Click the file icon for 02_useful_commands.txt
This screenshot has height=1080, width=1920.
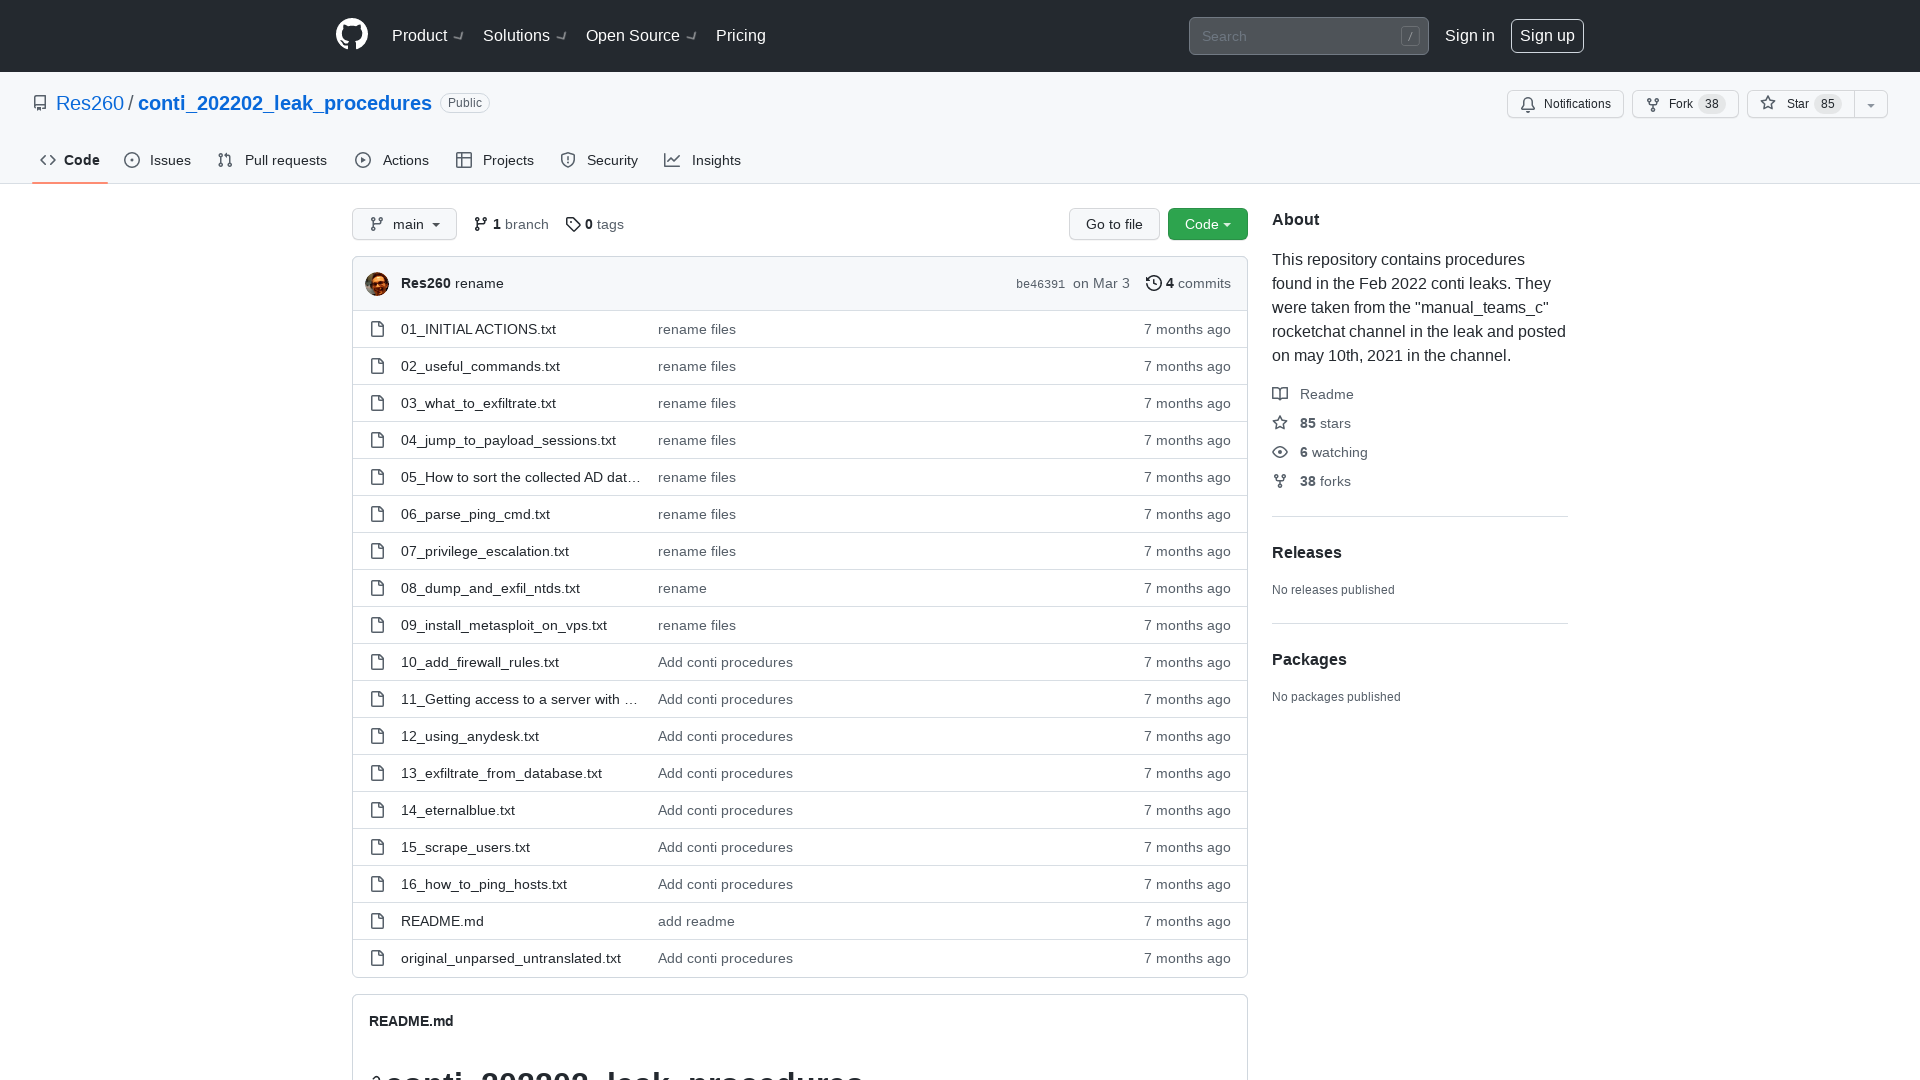[377, 366]
